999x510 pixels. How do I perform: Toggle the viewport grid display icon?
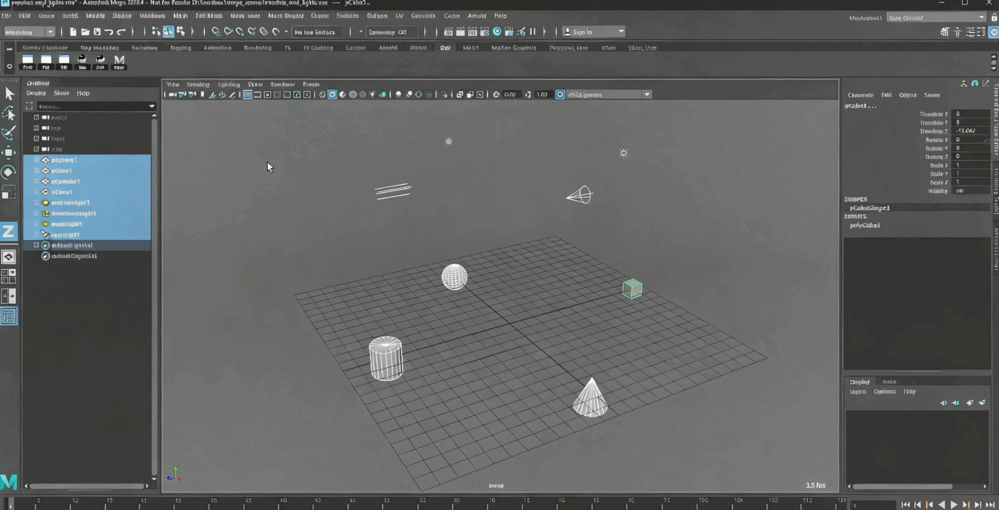[247, 95]
